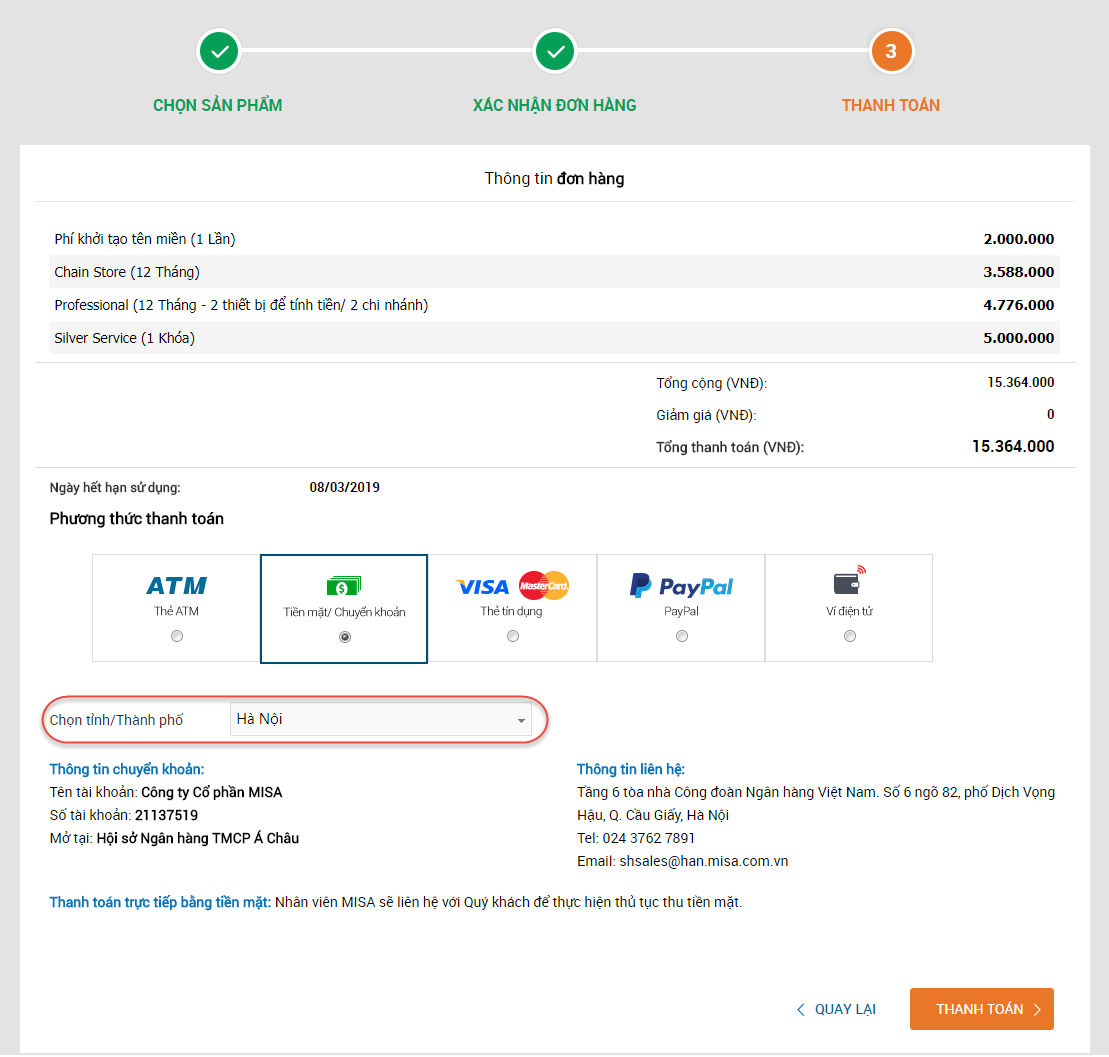Open the Hà Nội province dropdown
Image resolution: width=1109 pixels, height=1057 pixels.
tap(380, 719)
